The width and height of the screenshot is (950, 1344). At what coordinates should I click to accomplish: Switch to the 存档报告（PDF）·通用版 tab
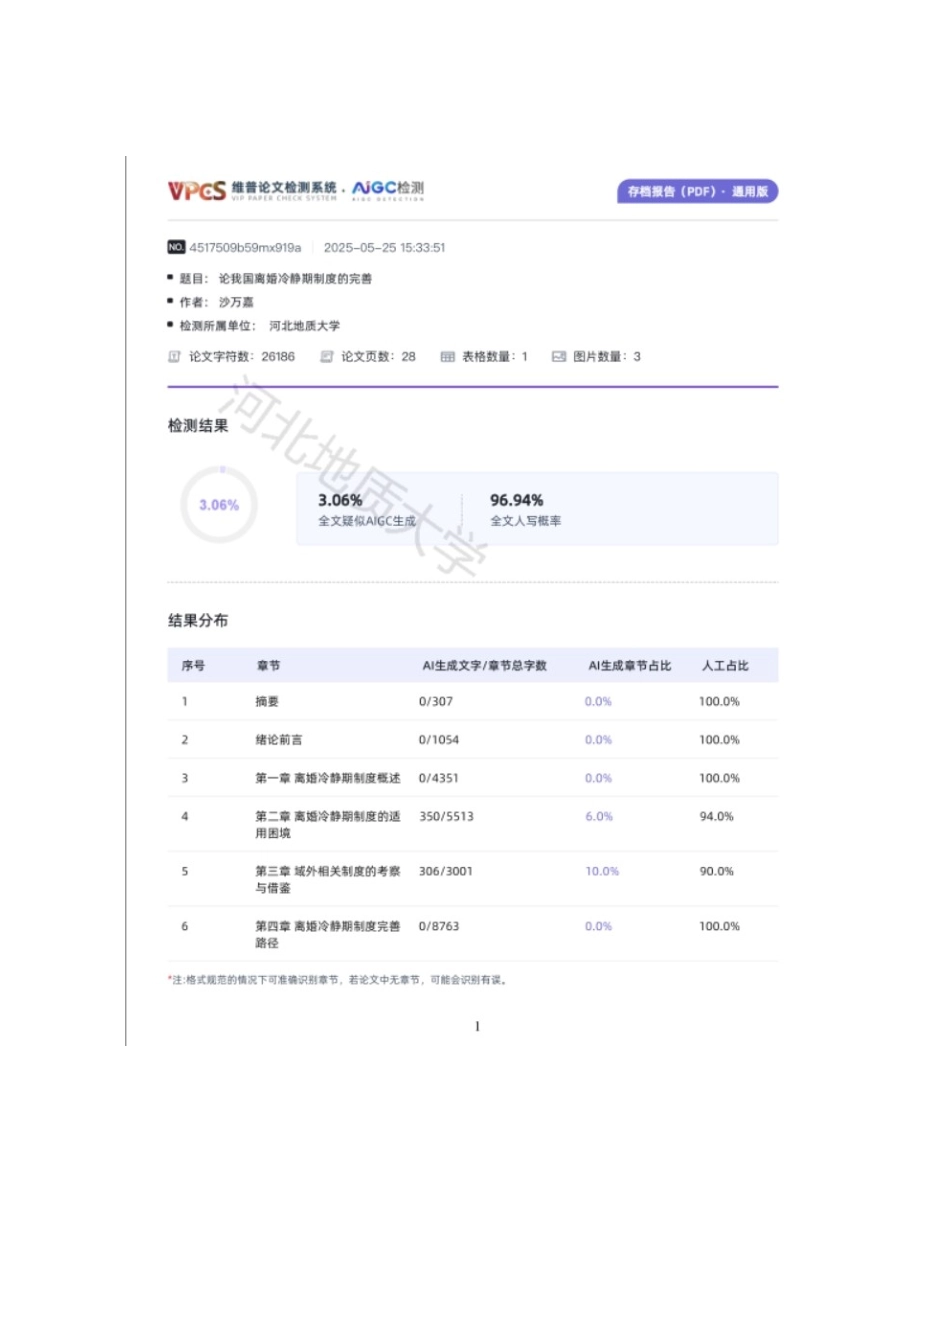700,190
